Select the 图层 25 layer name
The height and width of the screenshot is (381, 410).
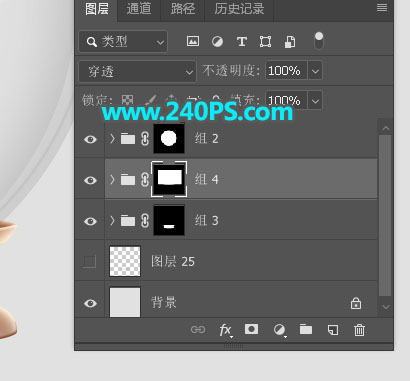(x=173, y=262)
